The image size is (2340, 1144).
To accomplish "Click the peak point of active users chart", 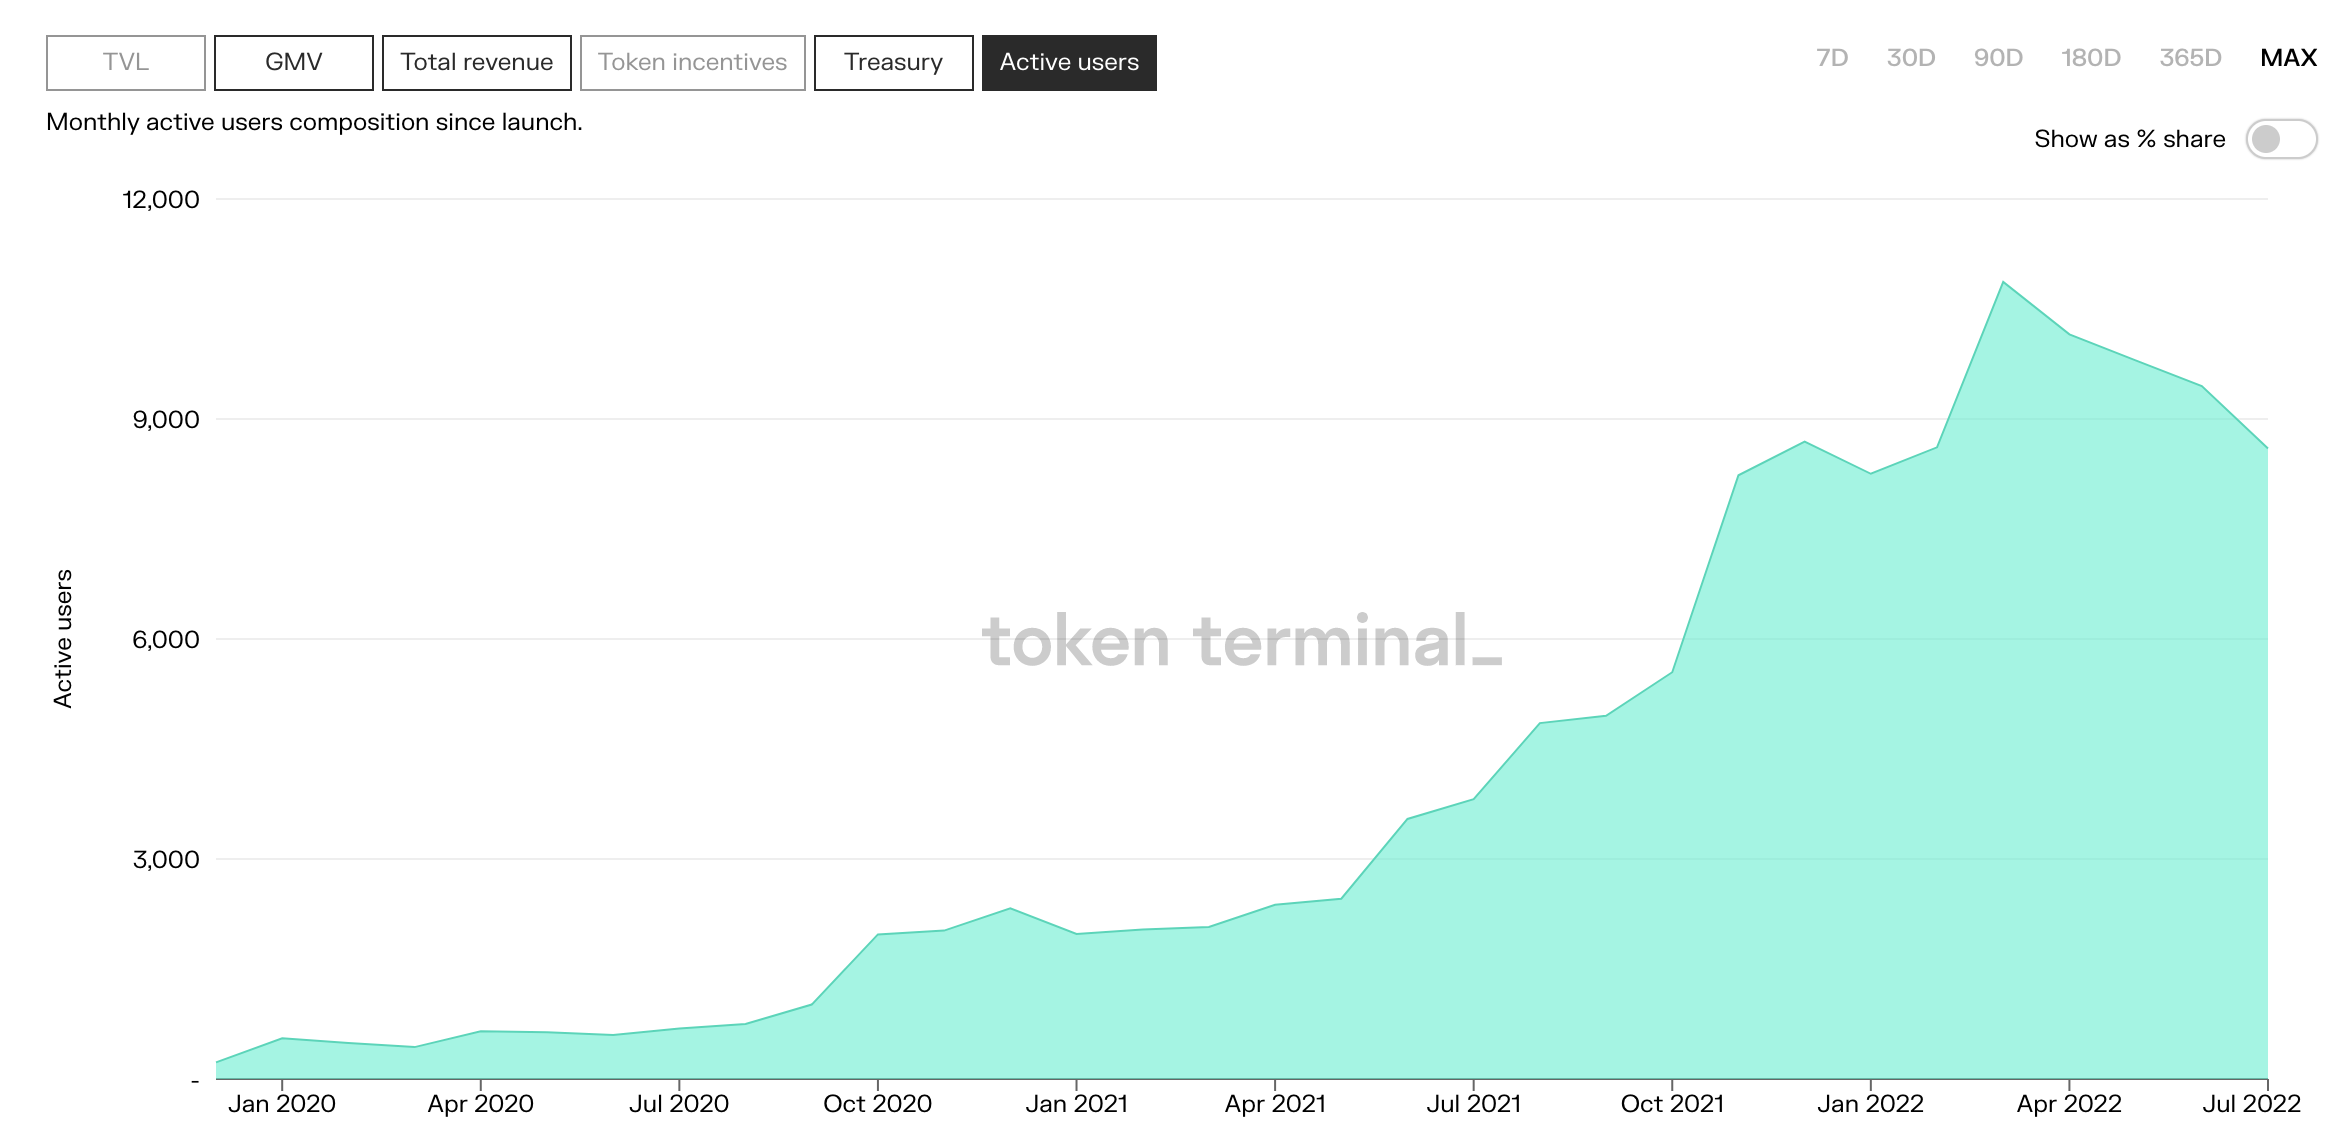I will (2003, 282).
